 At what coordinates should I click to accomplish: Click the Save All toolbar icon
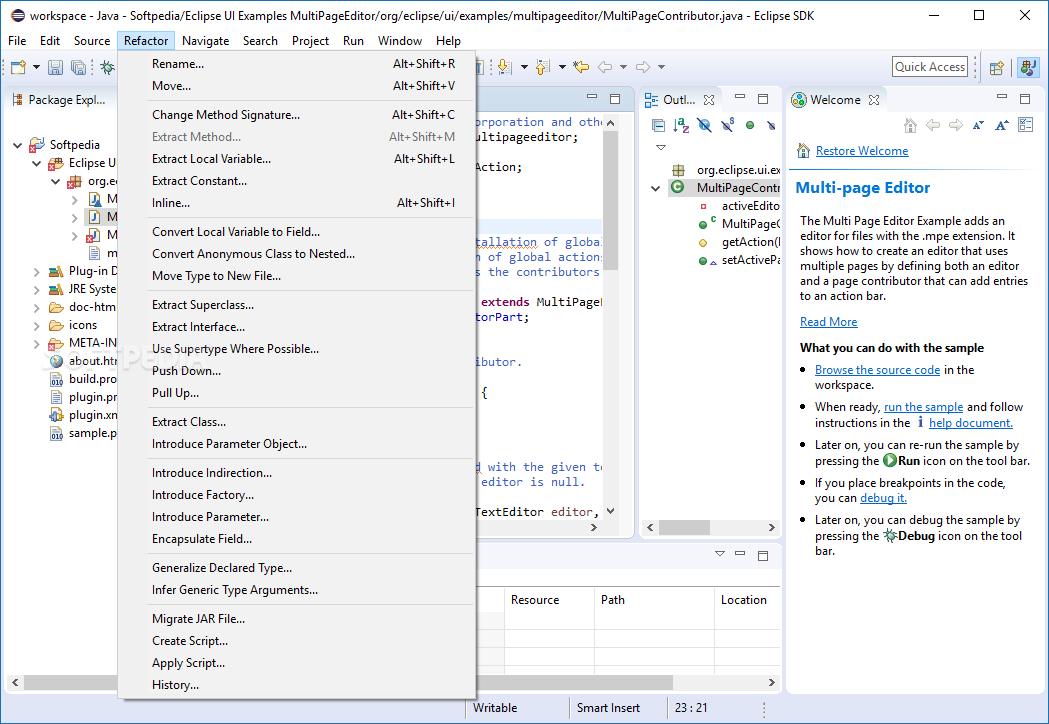(x=78, y=67)
